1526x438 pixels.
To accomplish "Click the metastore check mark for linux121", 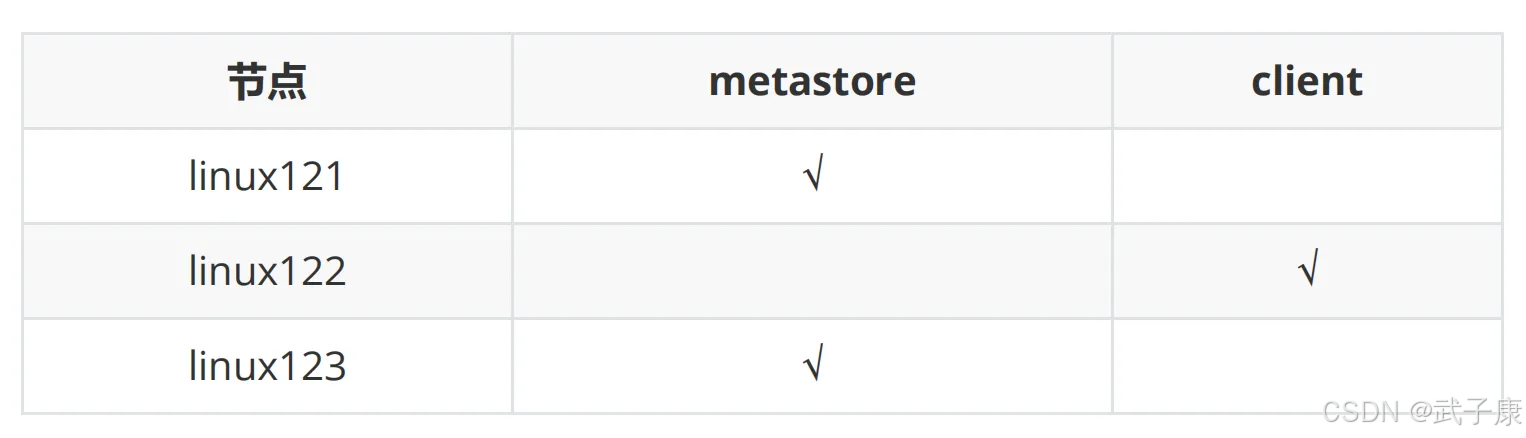I will pos(812,177).
